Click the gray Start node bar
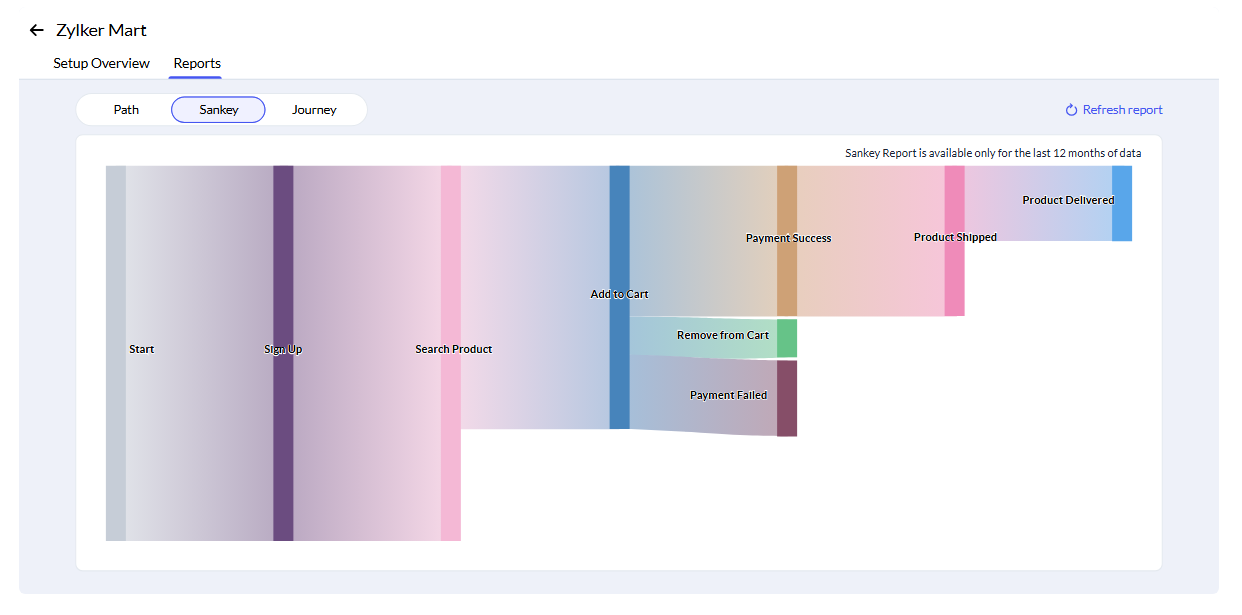 click(x=116, y=353)
